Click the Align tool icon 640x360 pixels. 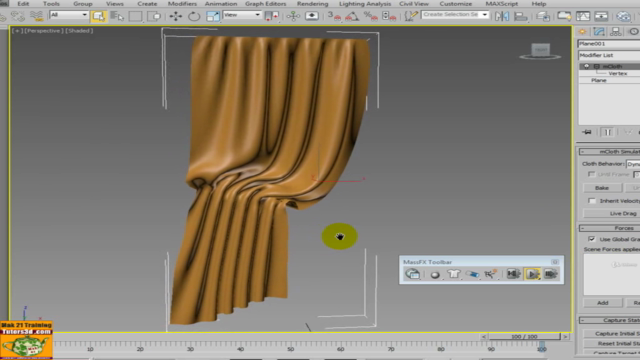point(520,16)
